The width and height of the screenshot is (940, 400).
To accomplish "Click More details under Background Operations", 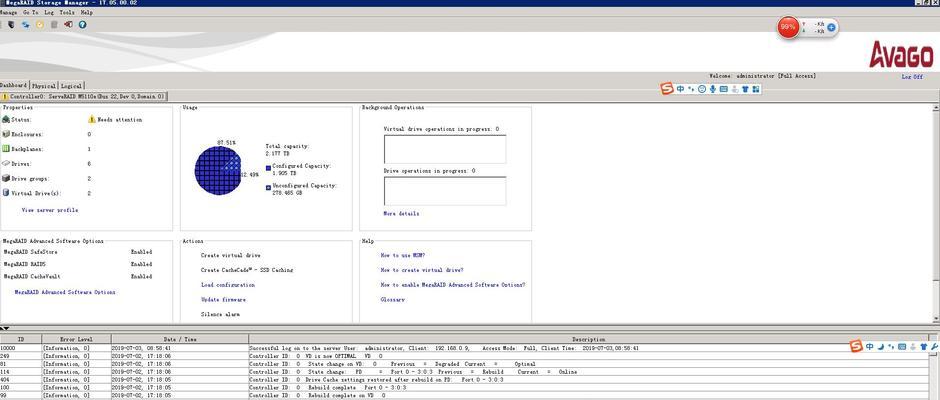I will (x=401, y=213).
